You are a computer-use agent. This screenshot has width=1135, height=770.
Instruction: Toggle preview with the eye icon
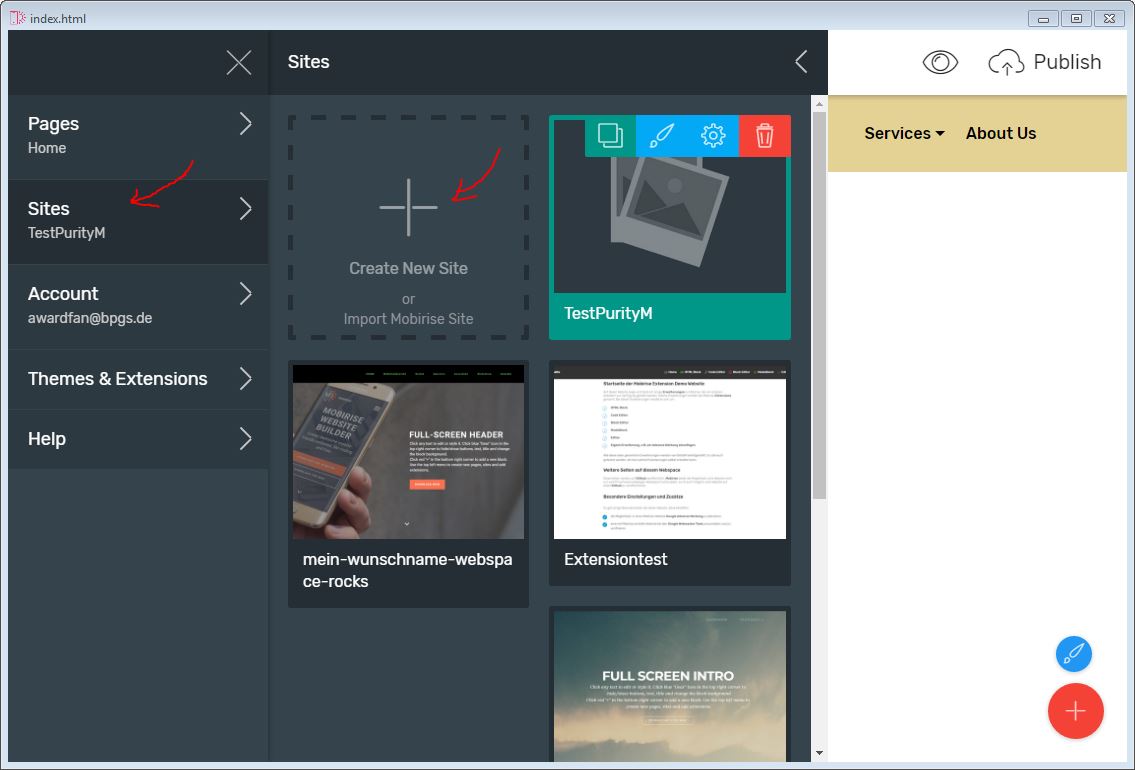[x=940, y=63]
